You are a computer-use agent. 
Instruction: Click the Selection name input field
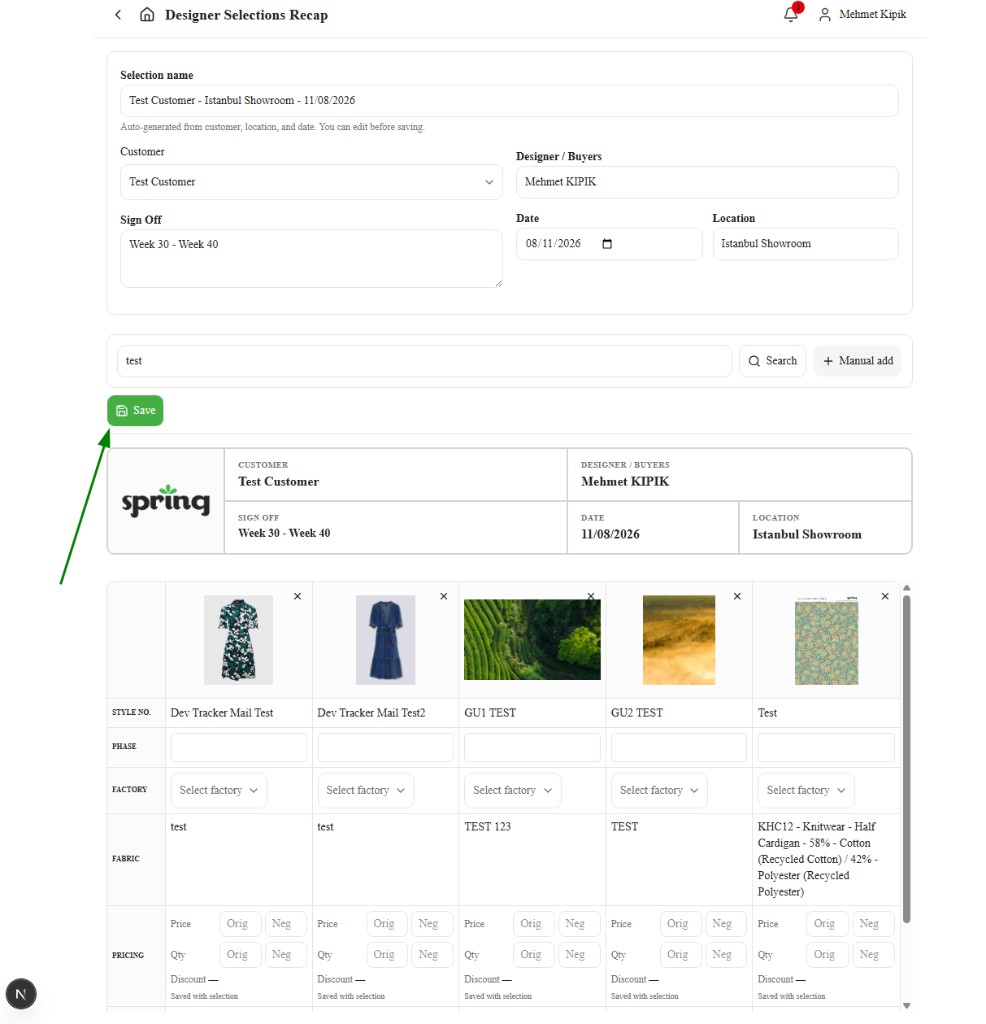pyautogui.click(x=509, y=101)
